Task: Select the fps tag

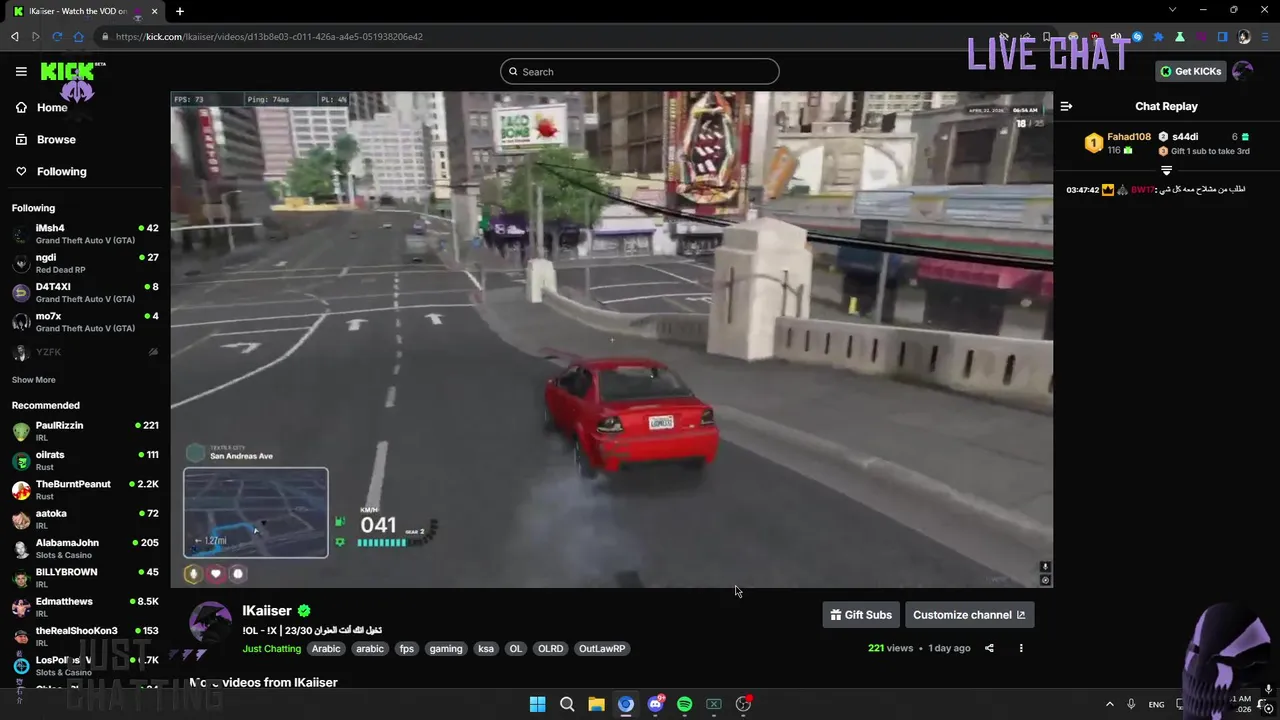Action: [406, 648]
